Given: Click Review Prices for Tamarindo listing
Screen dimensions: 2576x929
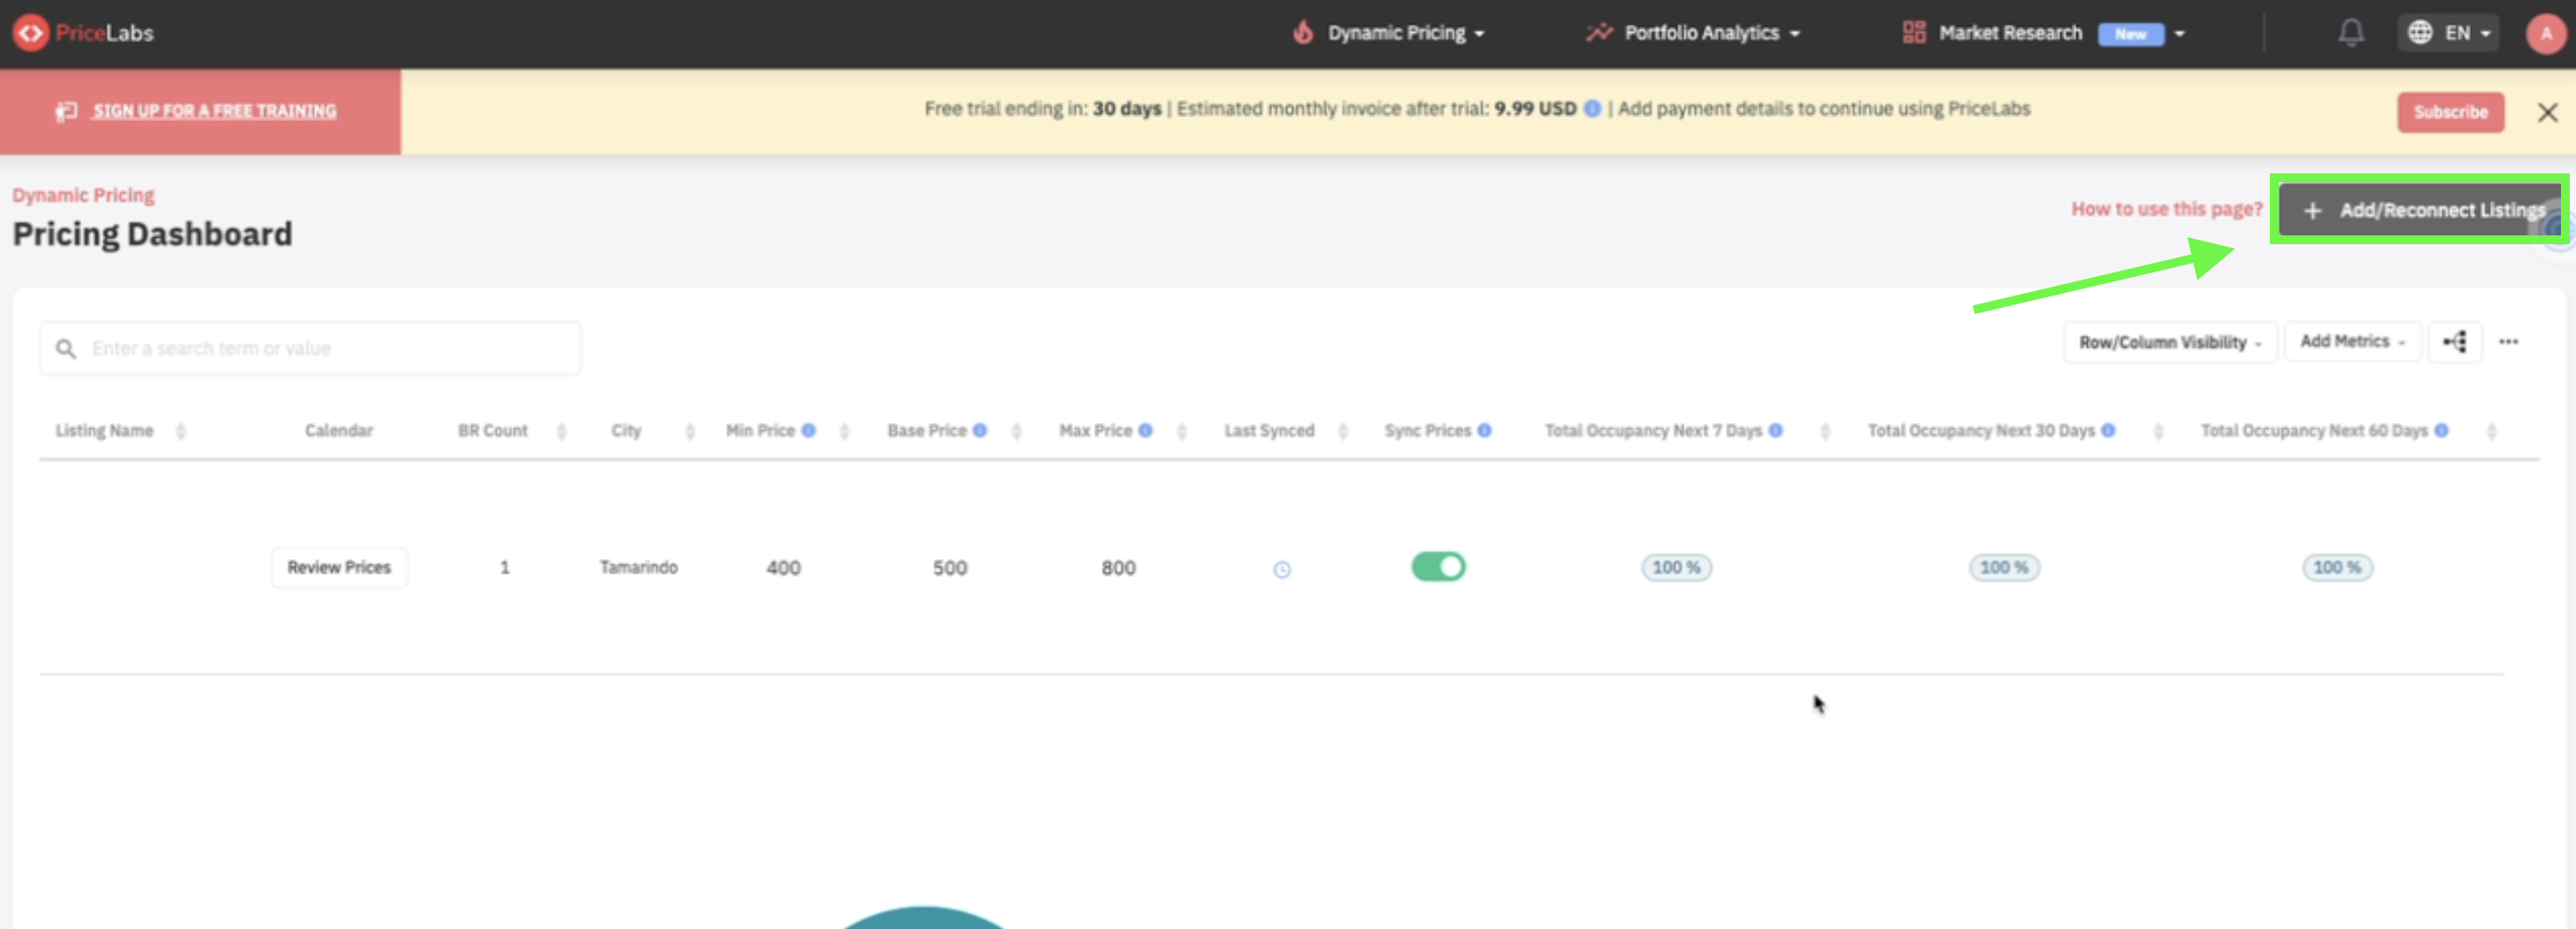Looking at the screenshot, I should click(x=339, y=567).
